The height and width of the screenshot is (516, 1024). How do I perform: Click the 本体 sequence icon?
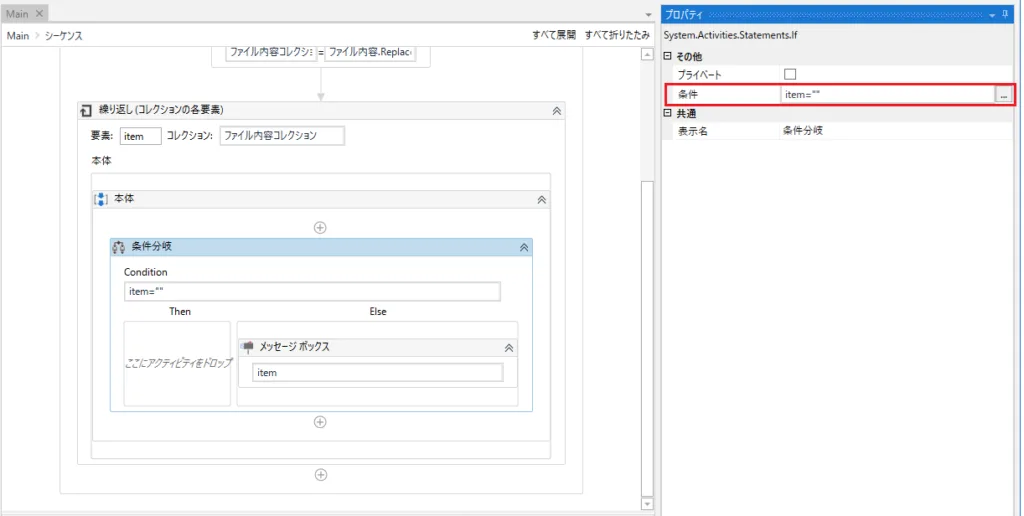[101, 199]
